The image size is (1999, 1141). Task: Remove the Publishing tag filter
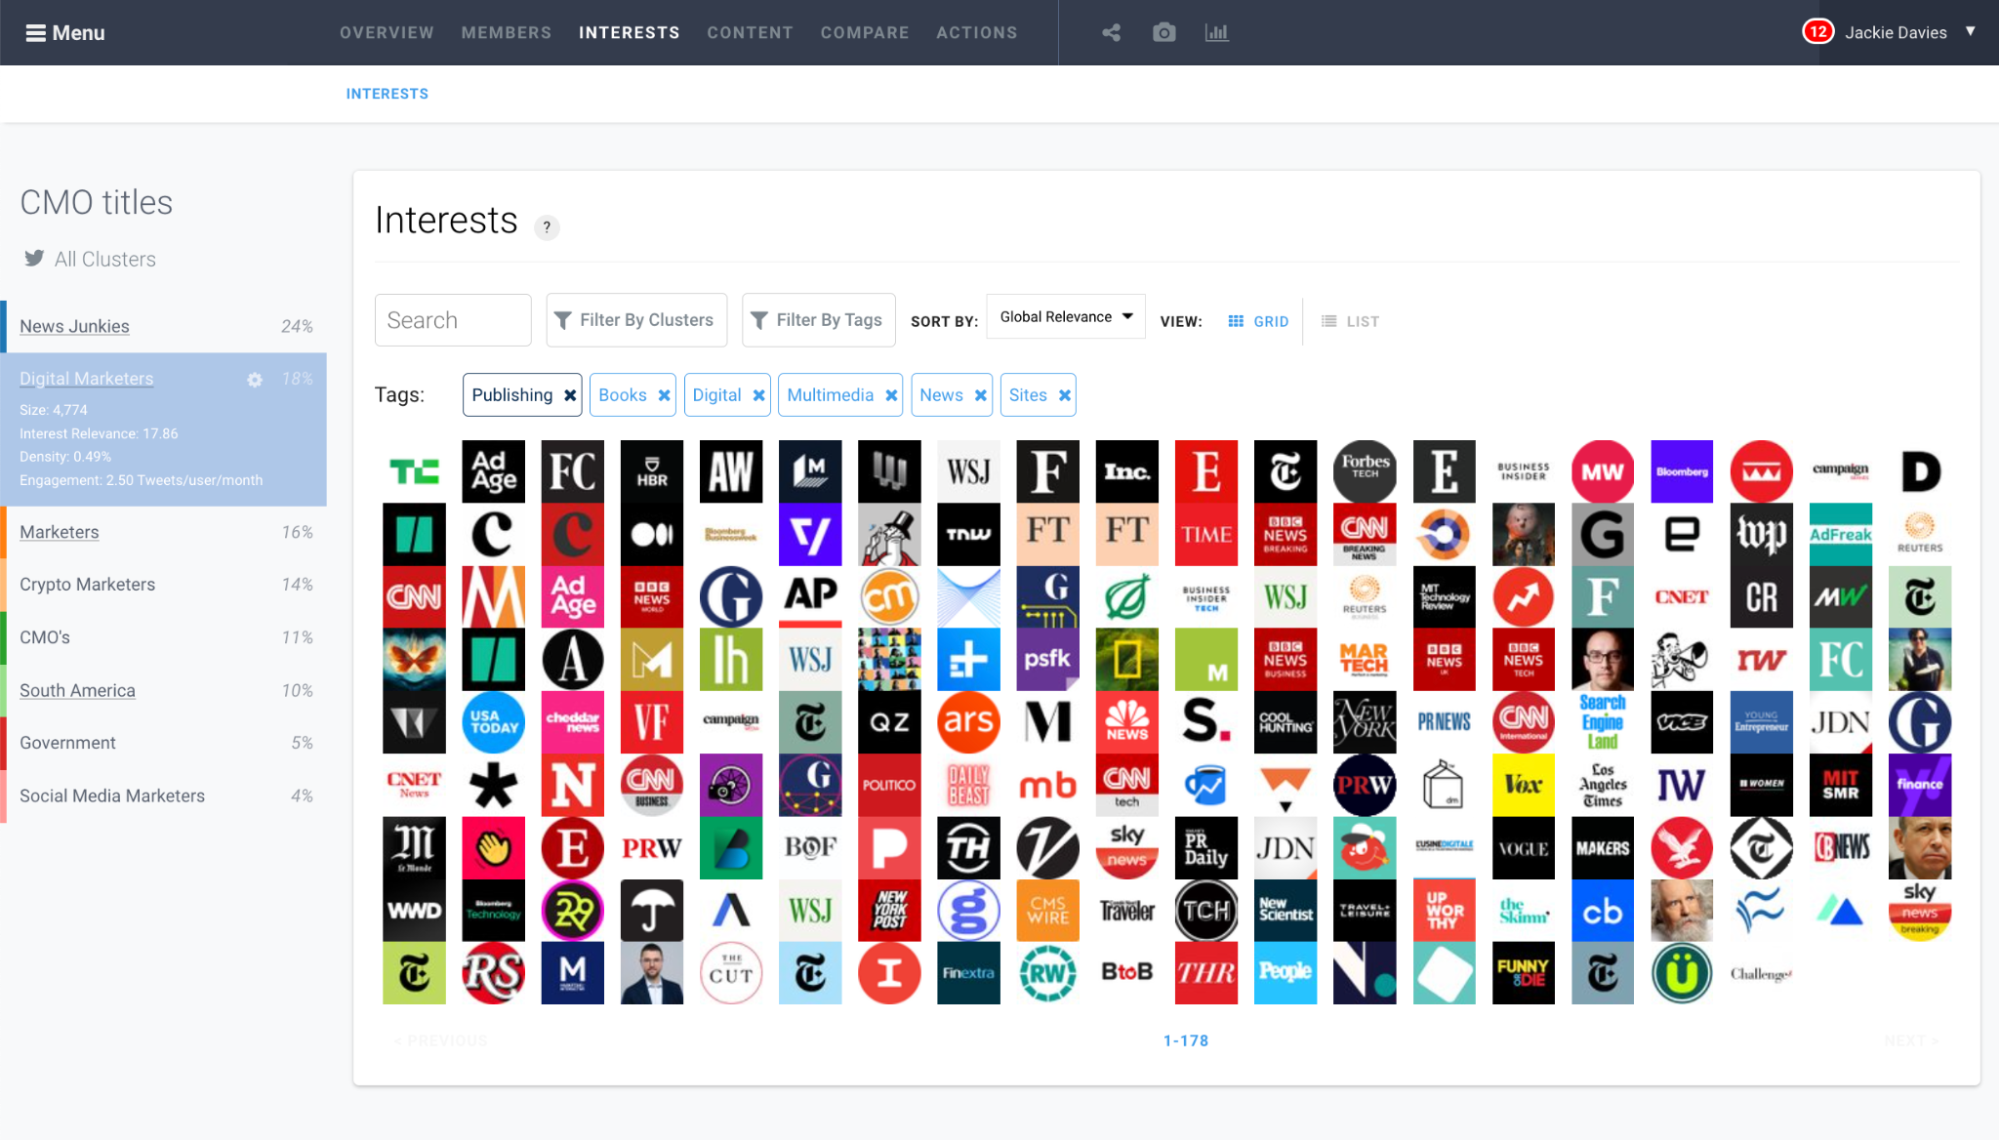click(570, 395)
